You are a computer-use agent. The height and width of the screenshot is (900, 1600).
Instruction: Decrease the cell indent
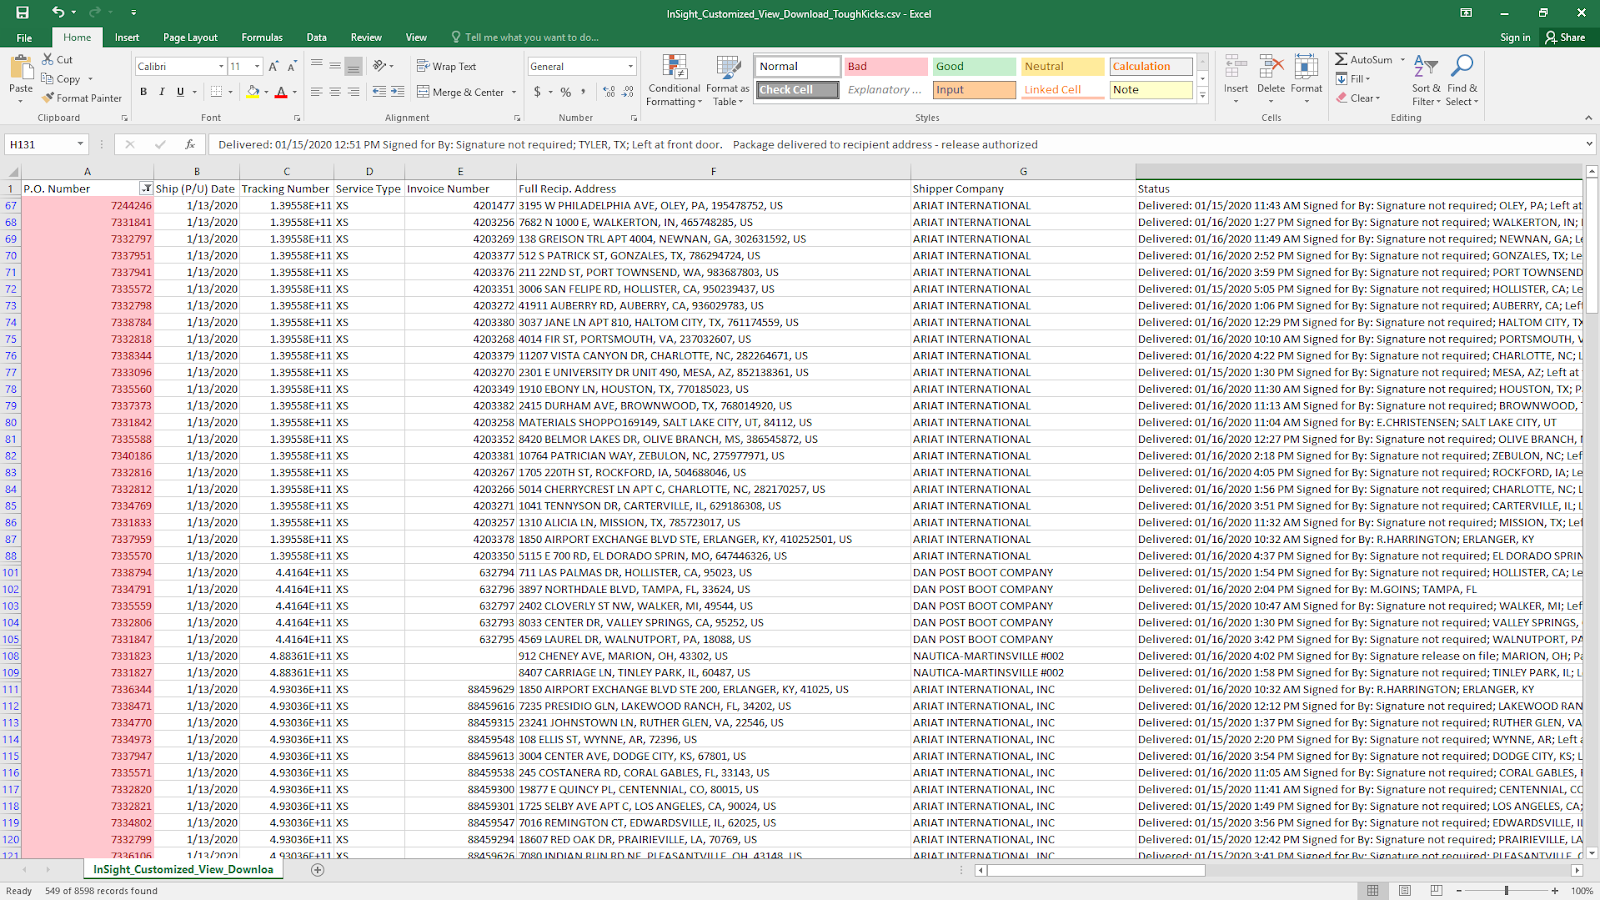[x=379, y=92]
